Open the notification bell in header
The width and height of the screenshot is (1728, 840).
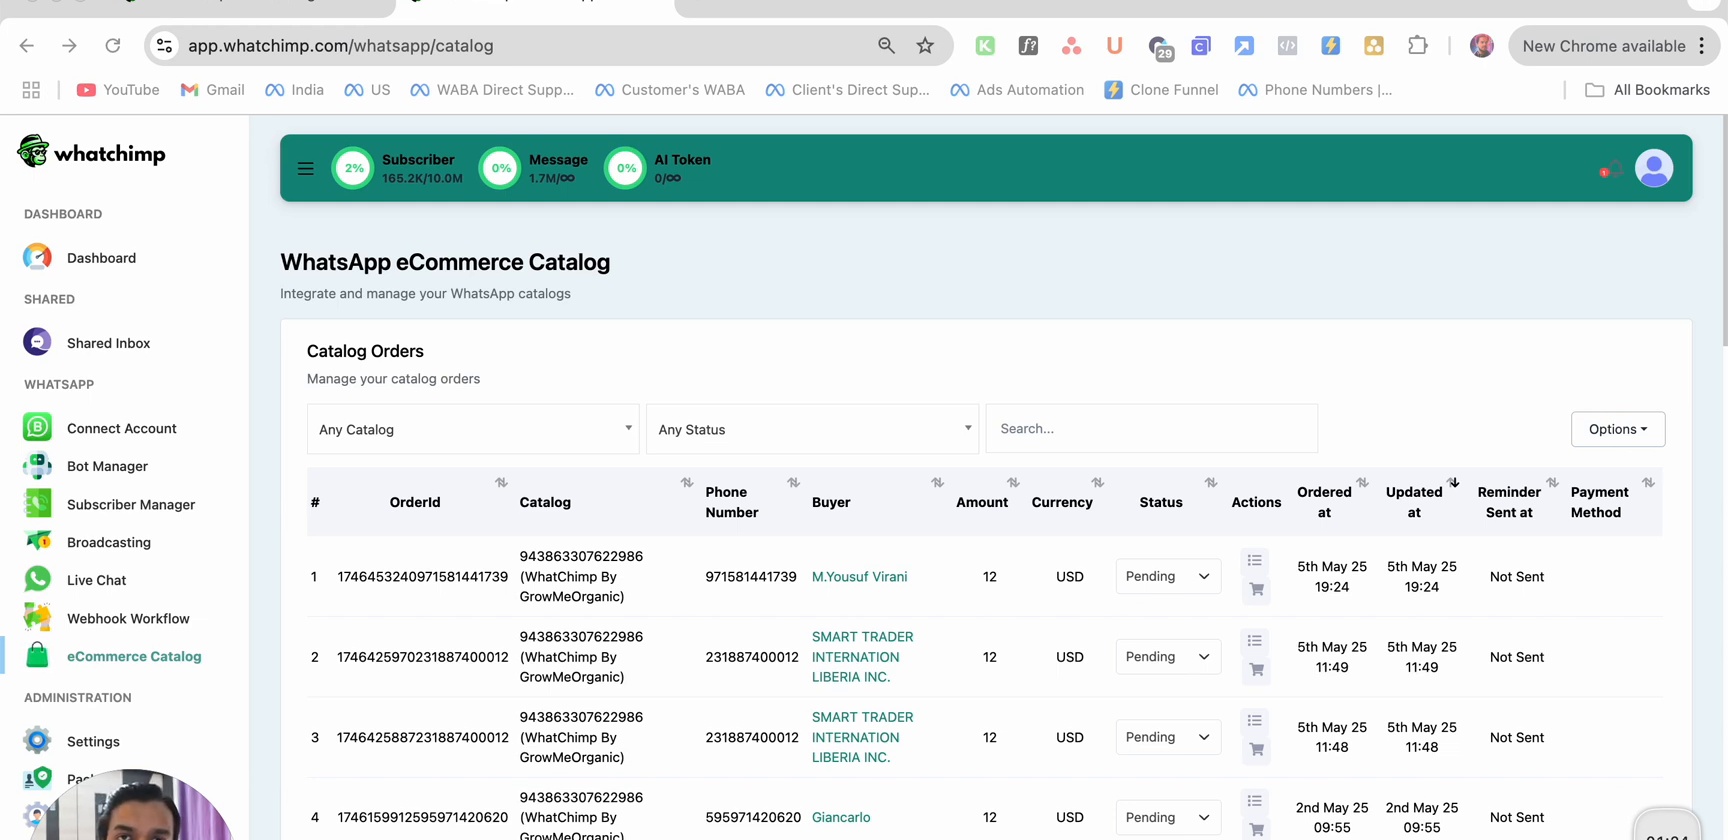coord(1612,169)
